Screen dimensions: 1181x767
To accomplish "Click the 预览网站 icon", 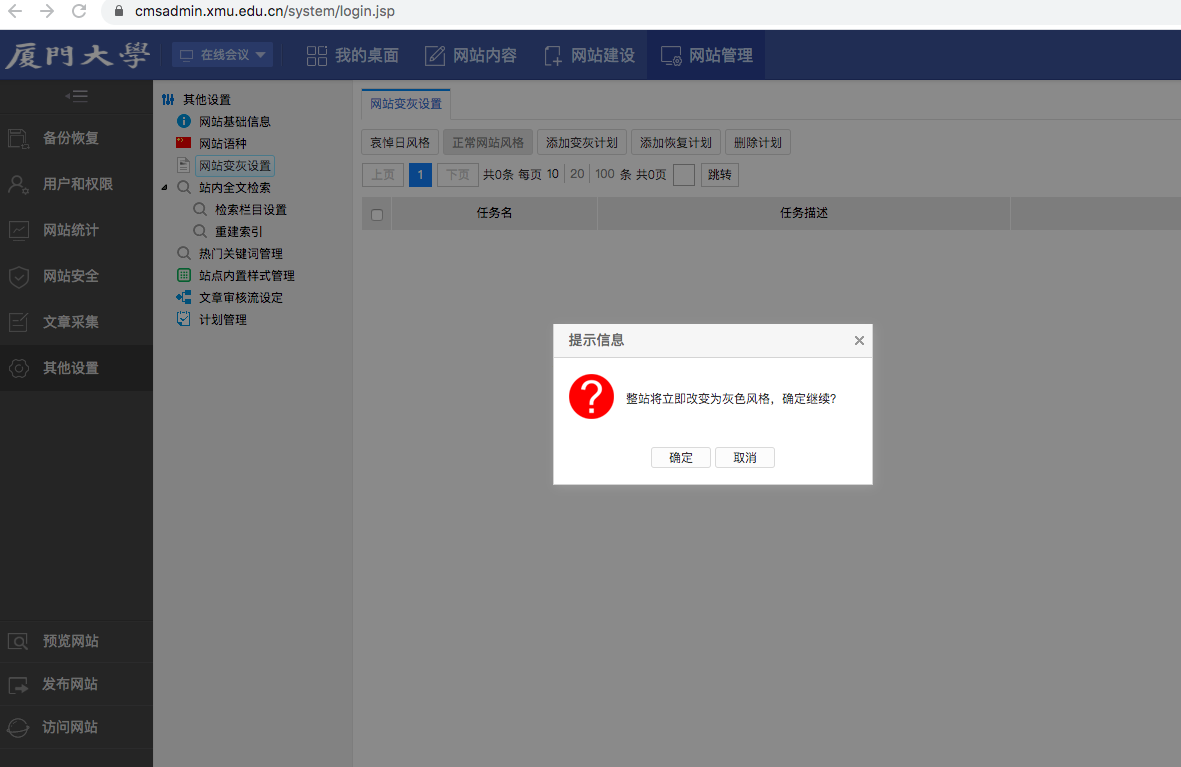I will click(19, 641).
